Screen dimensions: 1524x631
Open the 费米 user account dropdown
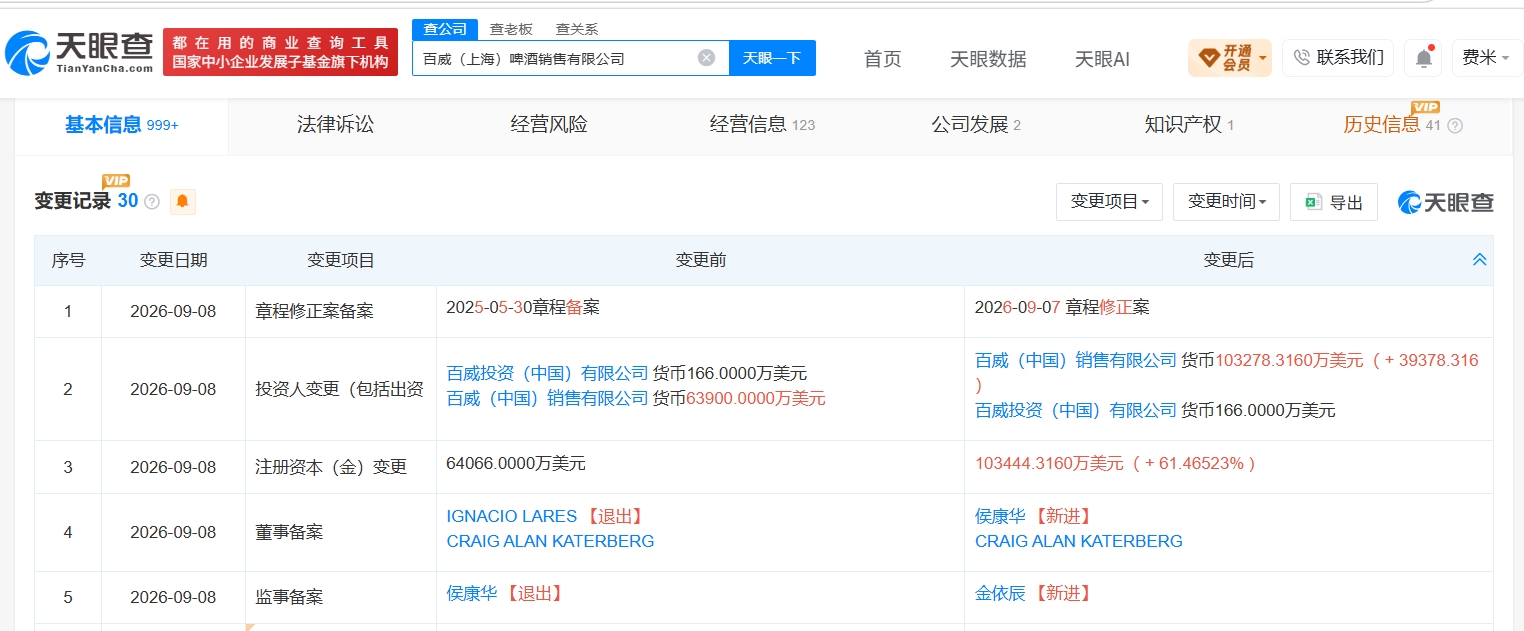1486,58
